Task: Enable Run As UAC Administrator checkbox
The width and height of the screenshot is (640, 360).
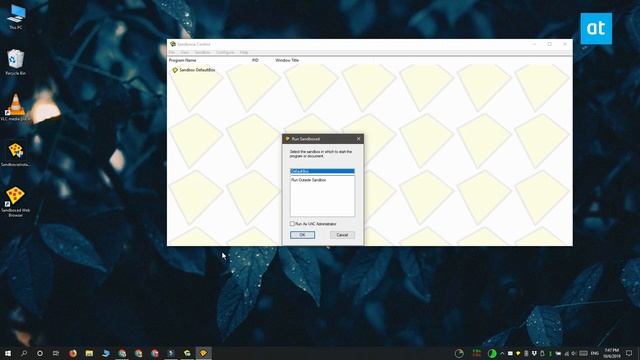Action: (x=292, y=224)
